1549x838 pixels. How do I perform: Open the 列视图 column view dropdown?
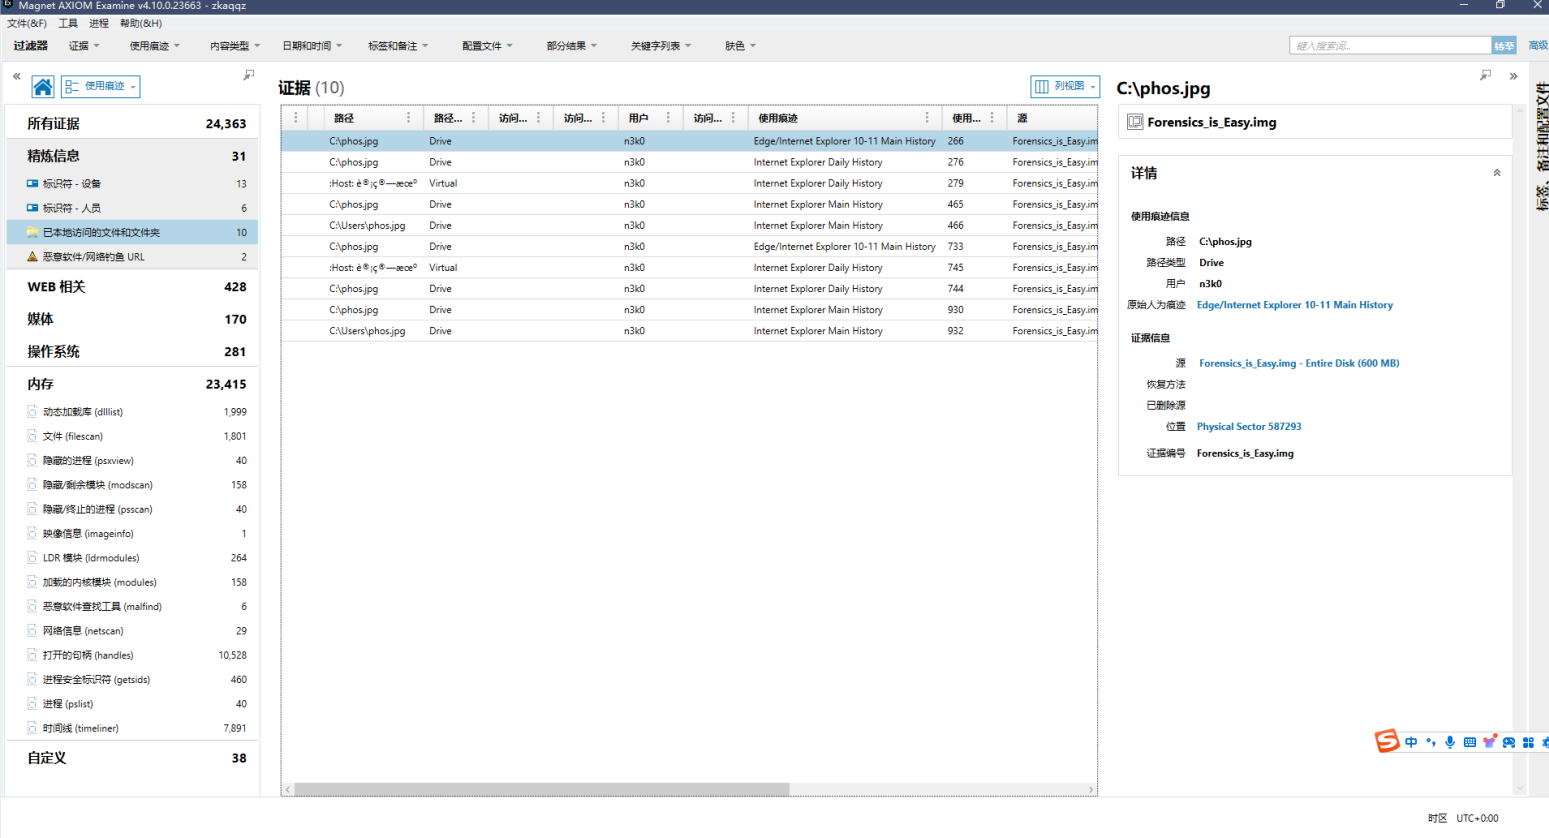(1065, 87)
